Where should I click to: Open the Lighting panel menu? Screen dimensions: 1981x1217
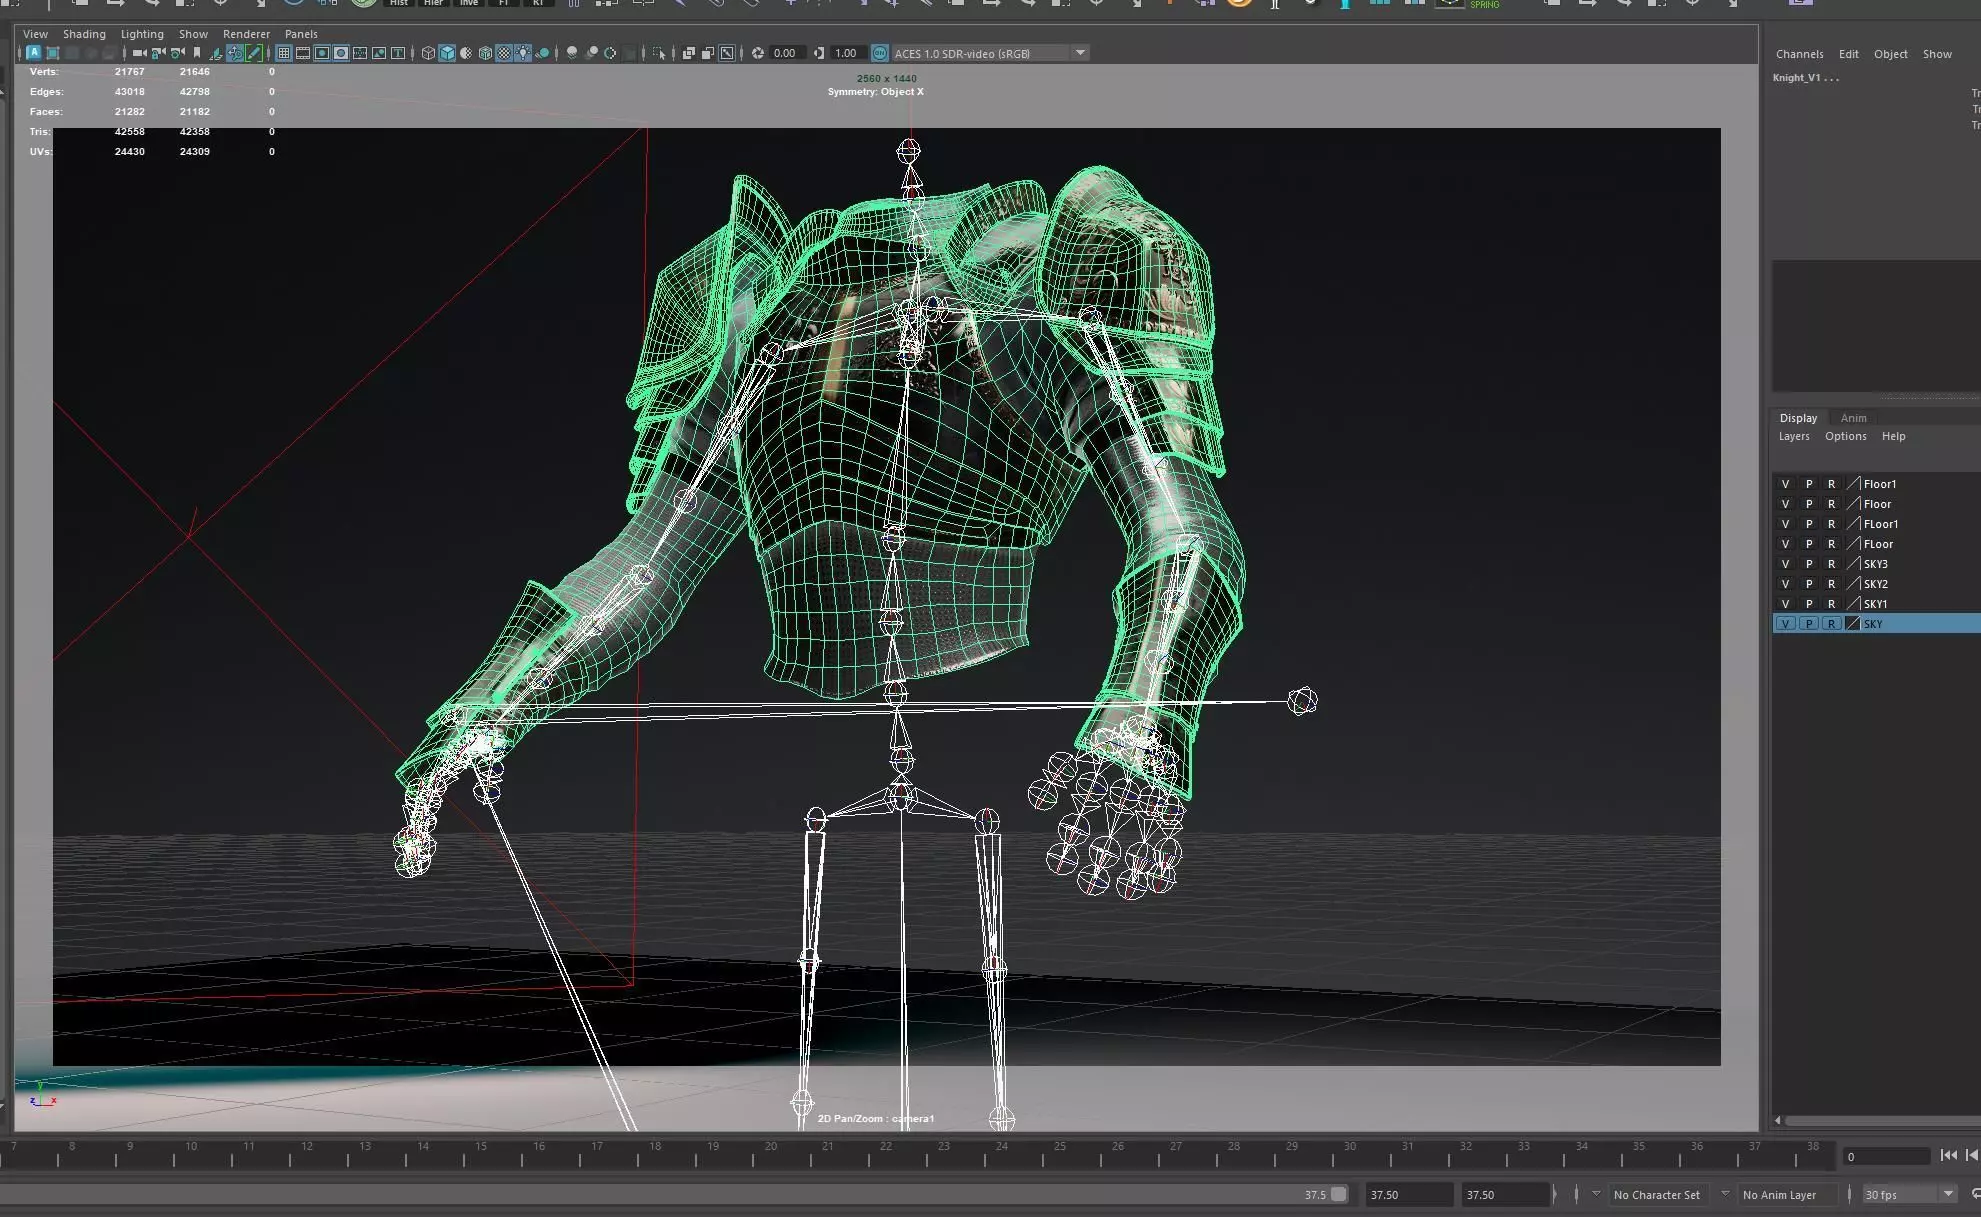point(142,34)
